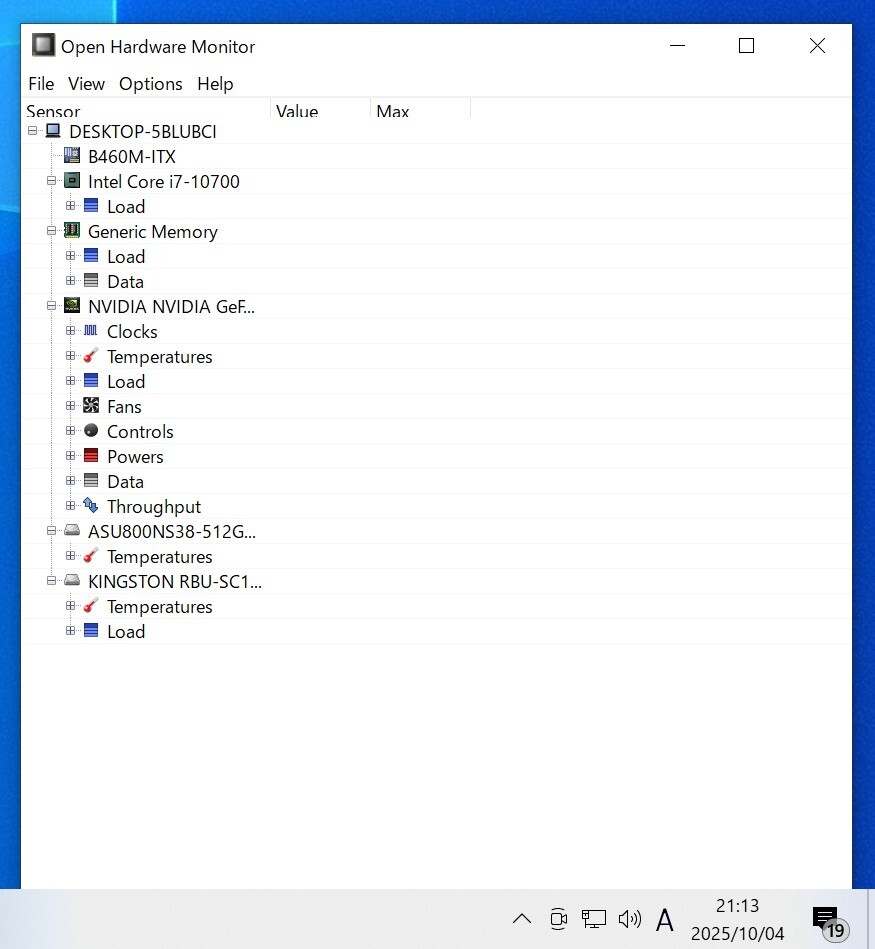The width and height of the screenshot is (875, 949).
Task: Collapse the NVIDIA GeForce node
Action: tap(51, 306)
